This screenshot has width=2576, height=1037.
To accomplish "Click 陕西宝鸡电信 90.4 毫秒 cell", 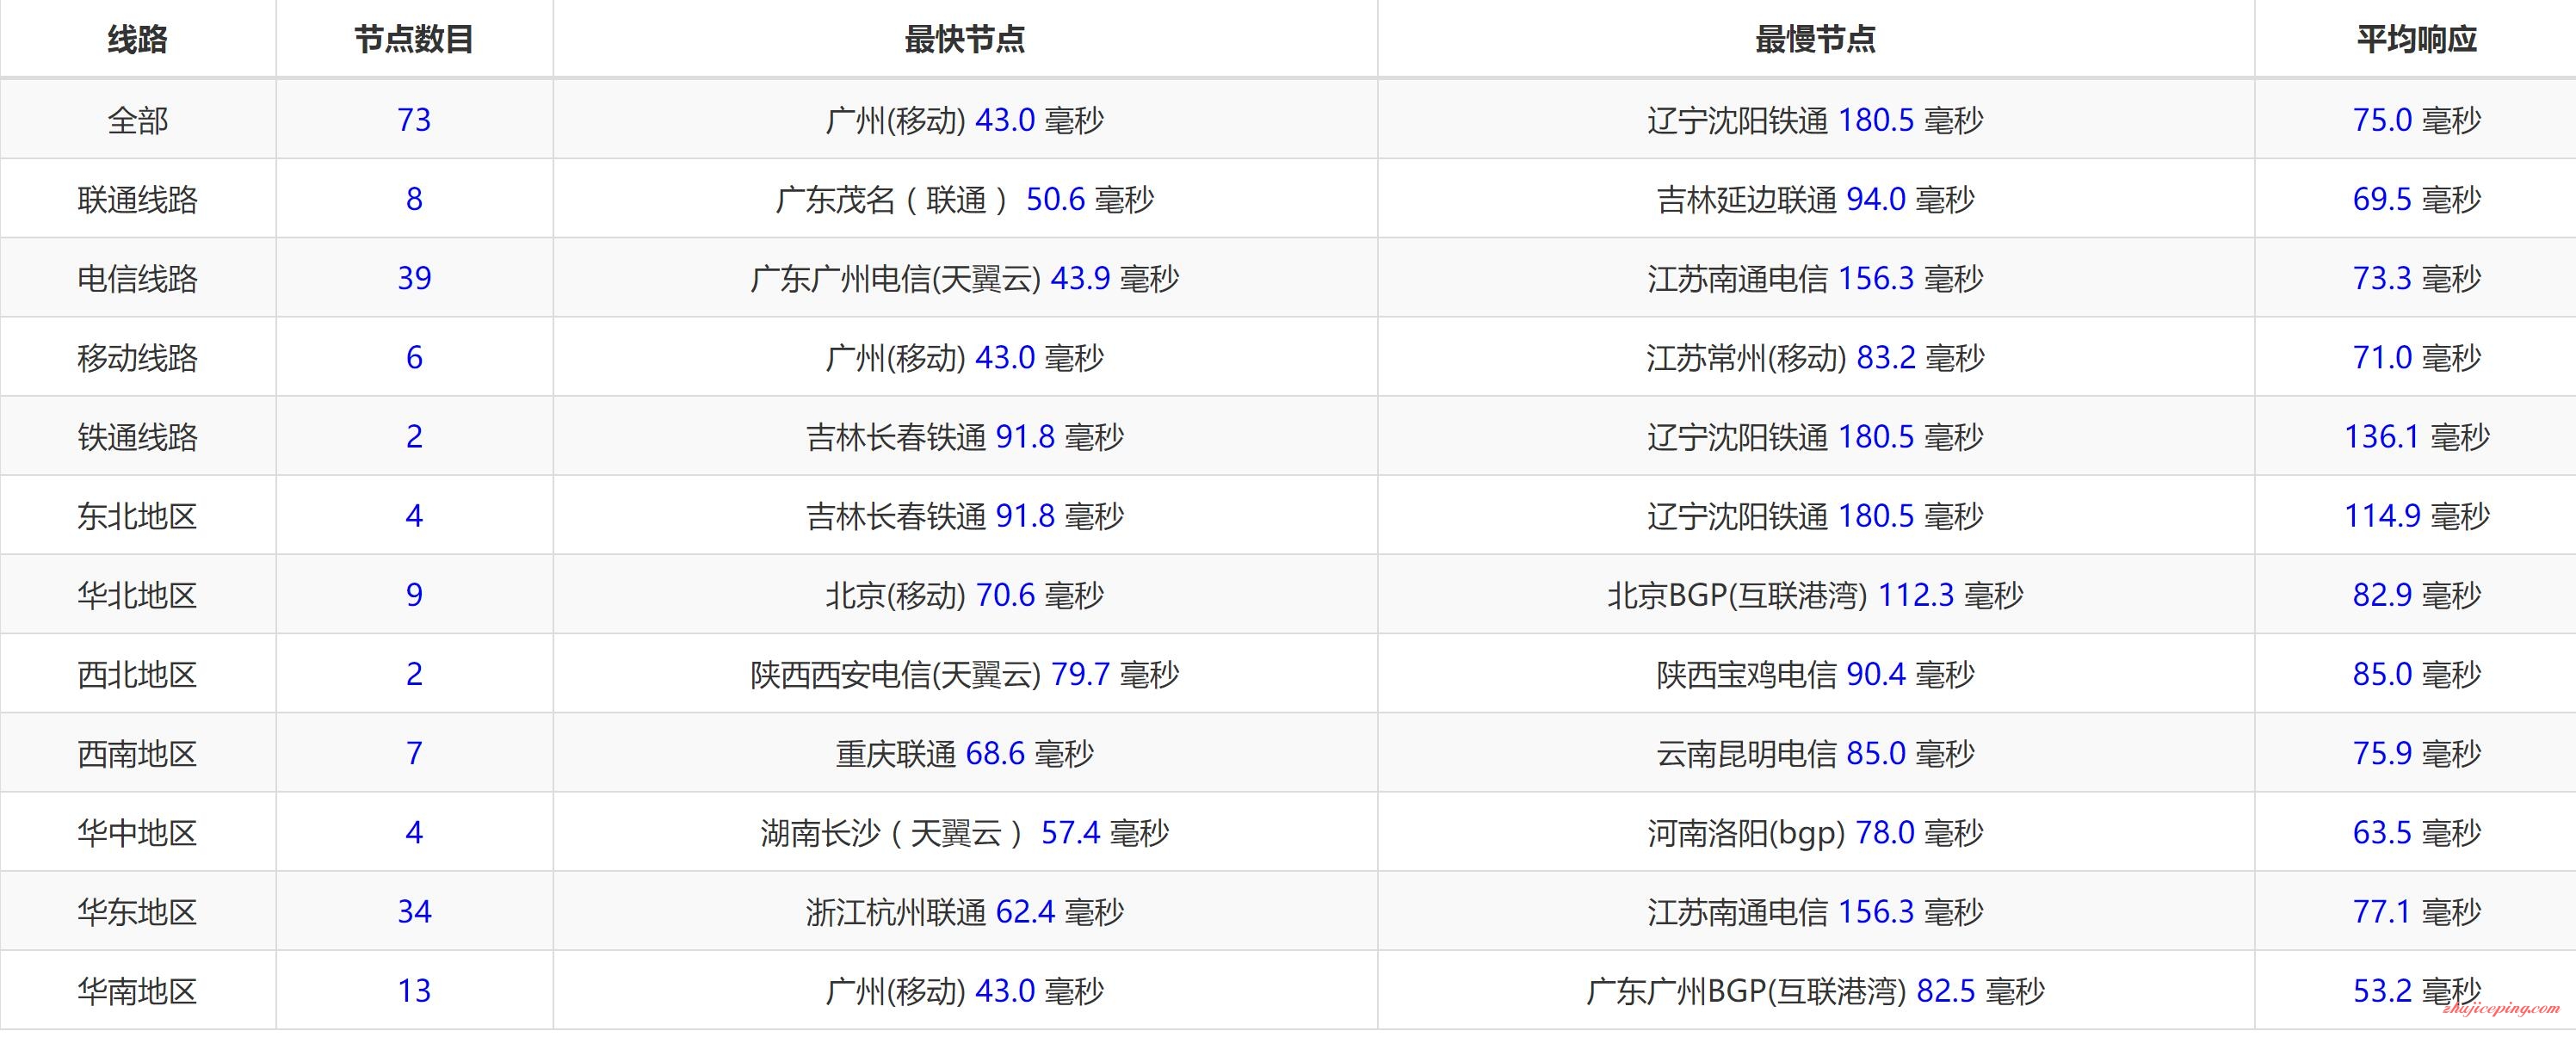I will (1816, 674).
